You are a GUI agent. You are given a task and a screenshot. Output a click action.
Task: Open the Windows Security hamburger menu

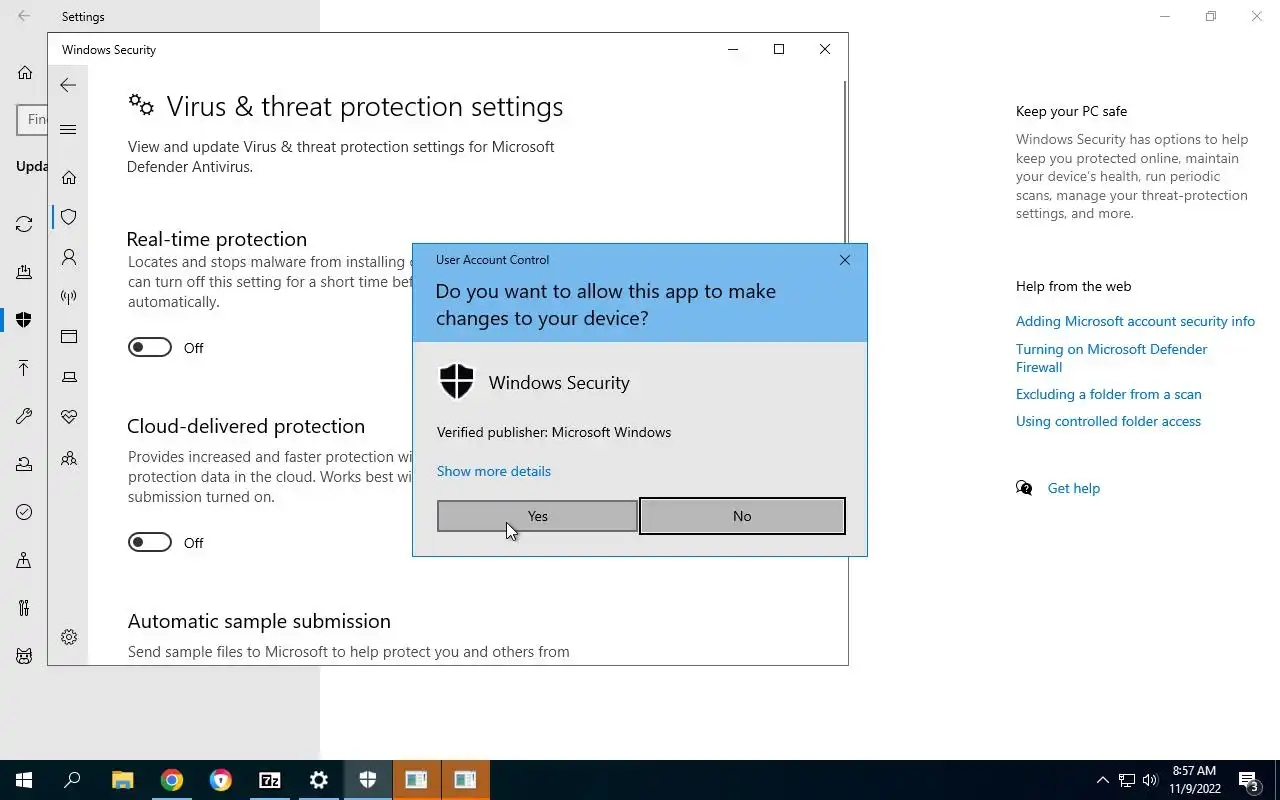coord(68,129)
